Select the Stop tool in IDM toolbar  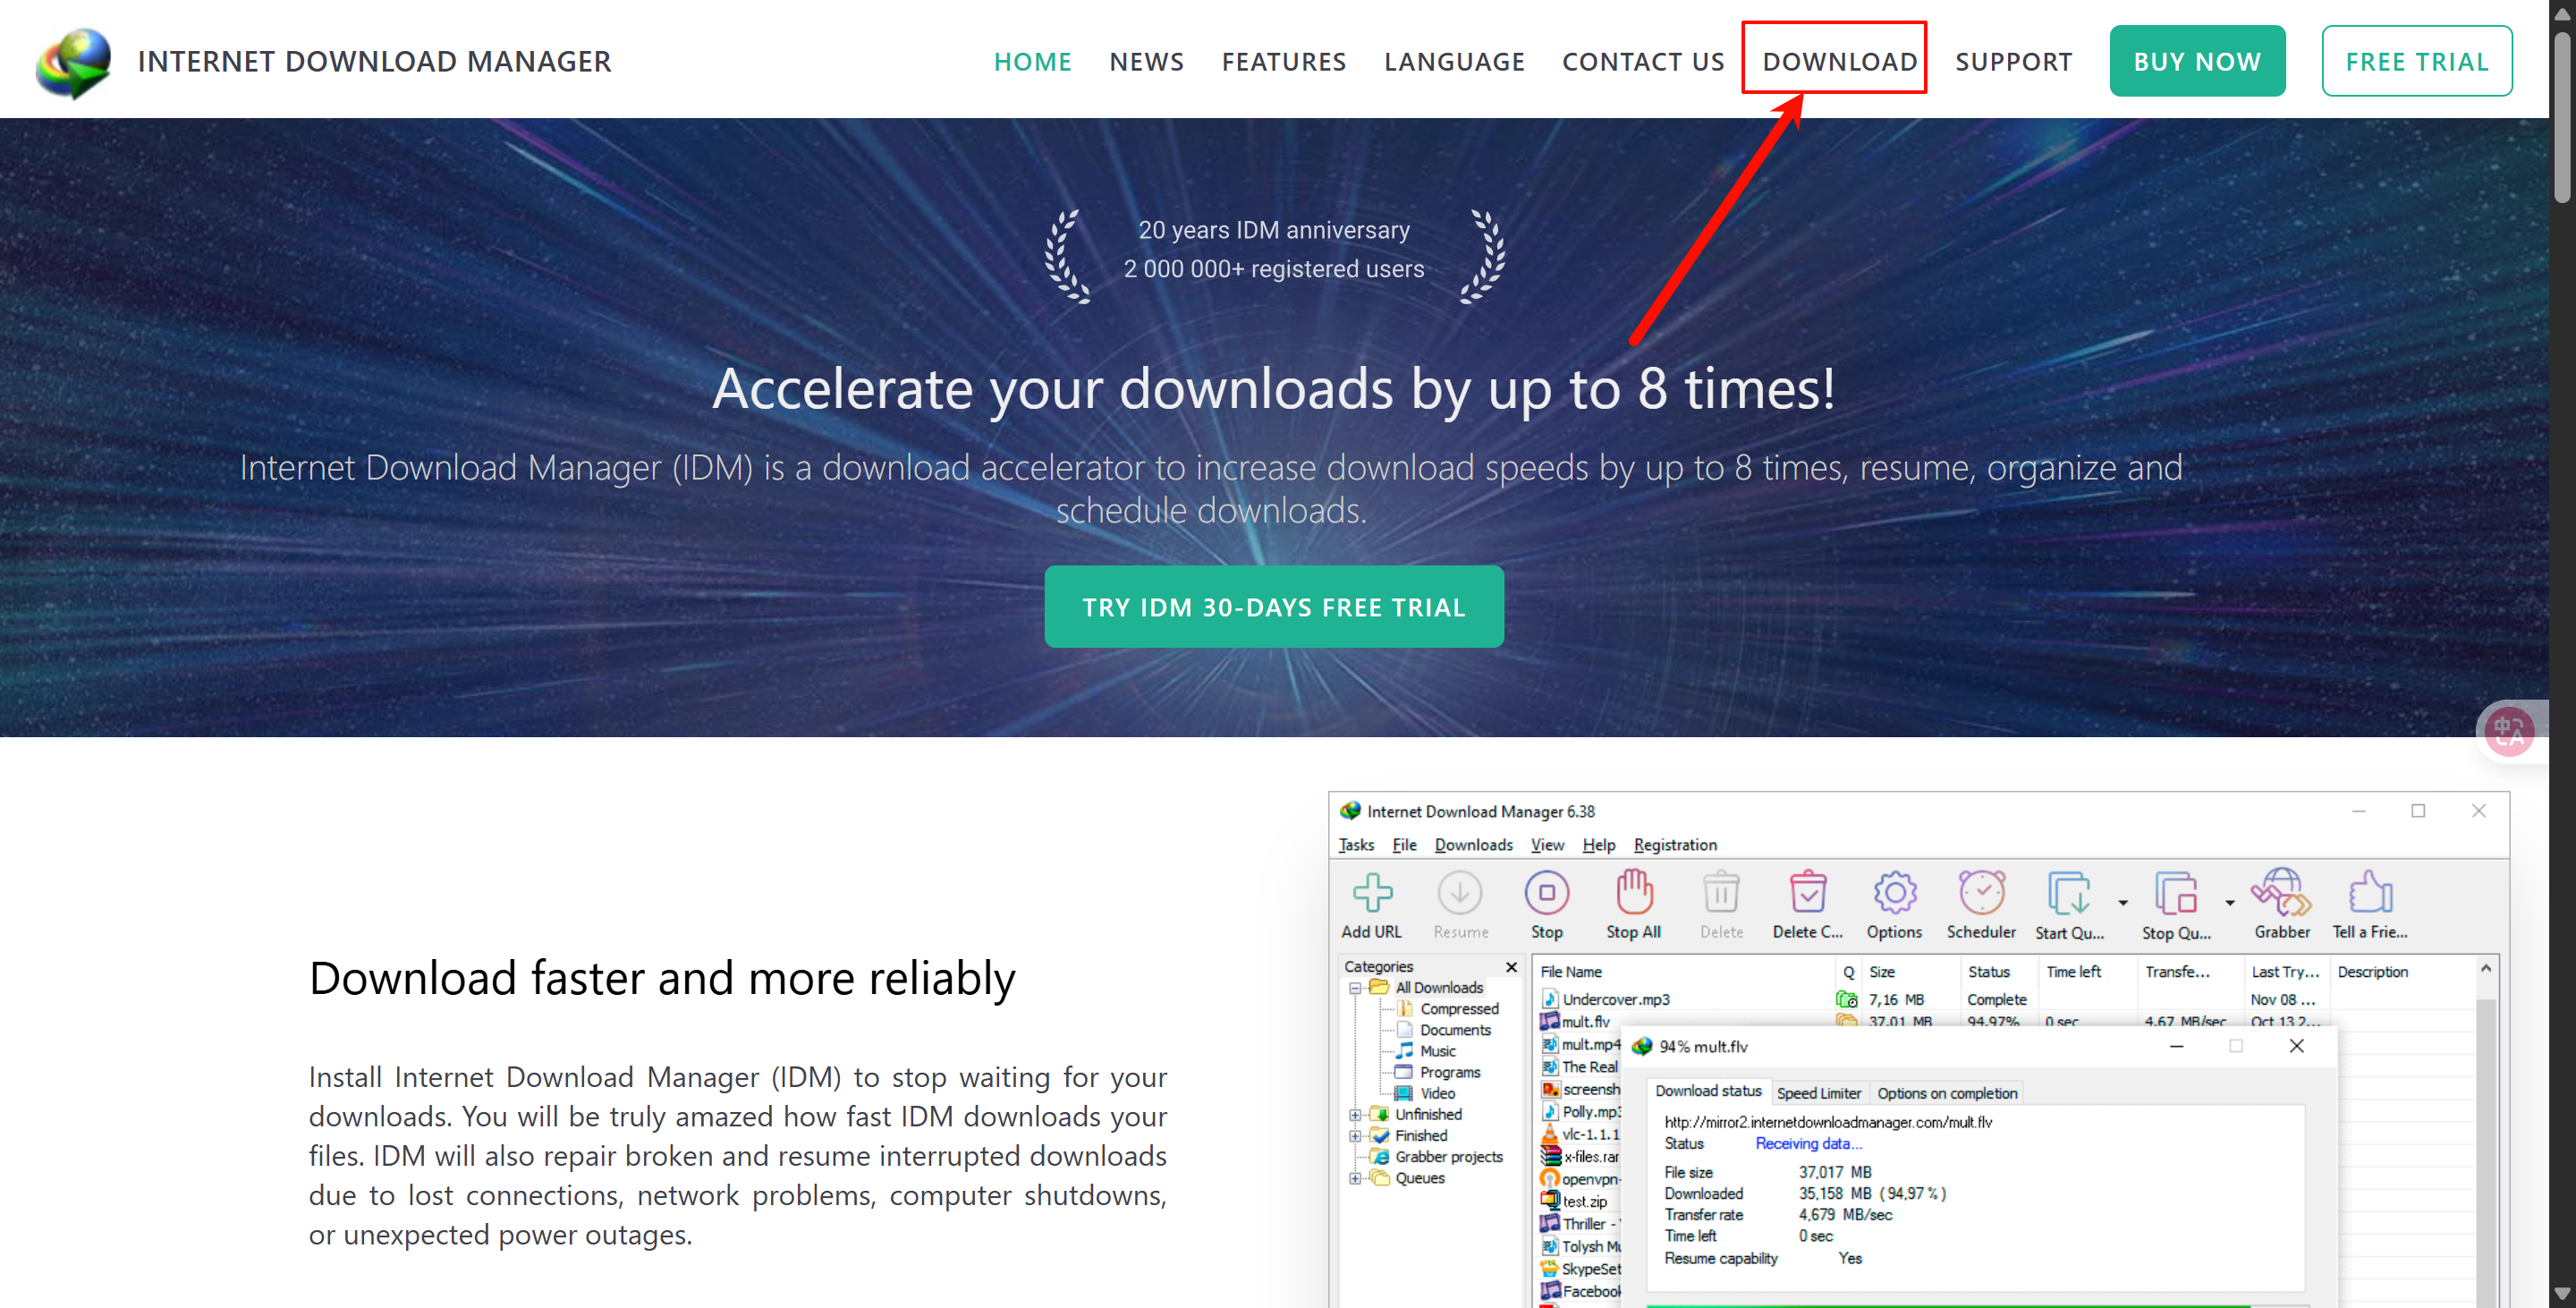click(1547, 893)
